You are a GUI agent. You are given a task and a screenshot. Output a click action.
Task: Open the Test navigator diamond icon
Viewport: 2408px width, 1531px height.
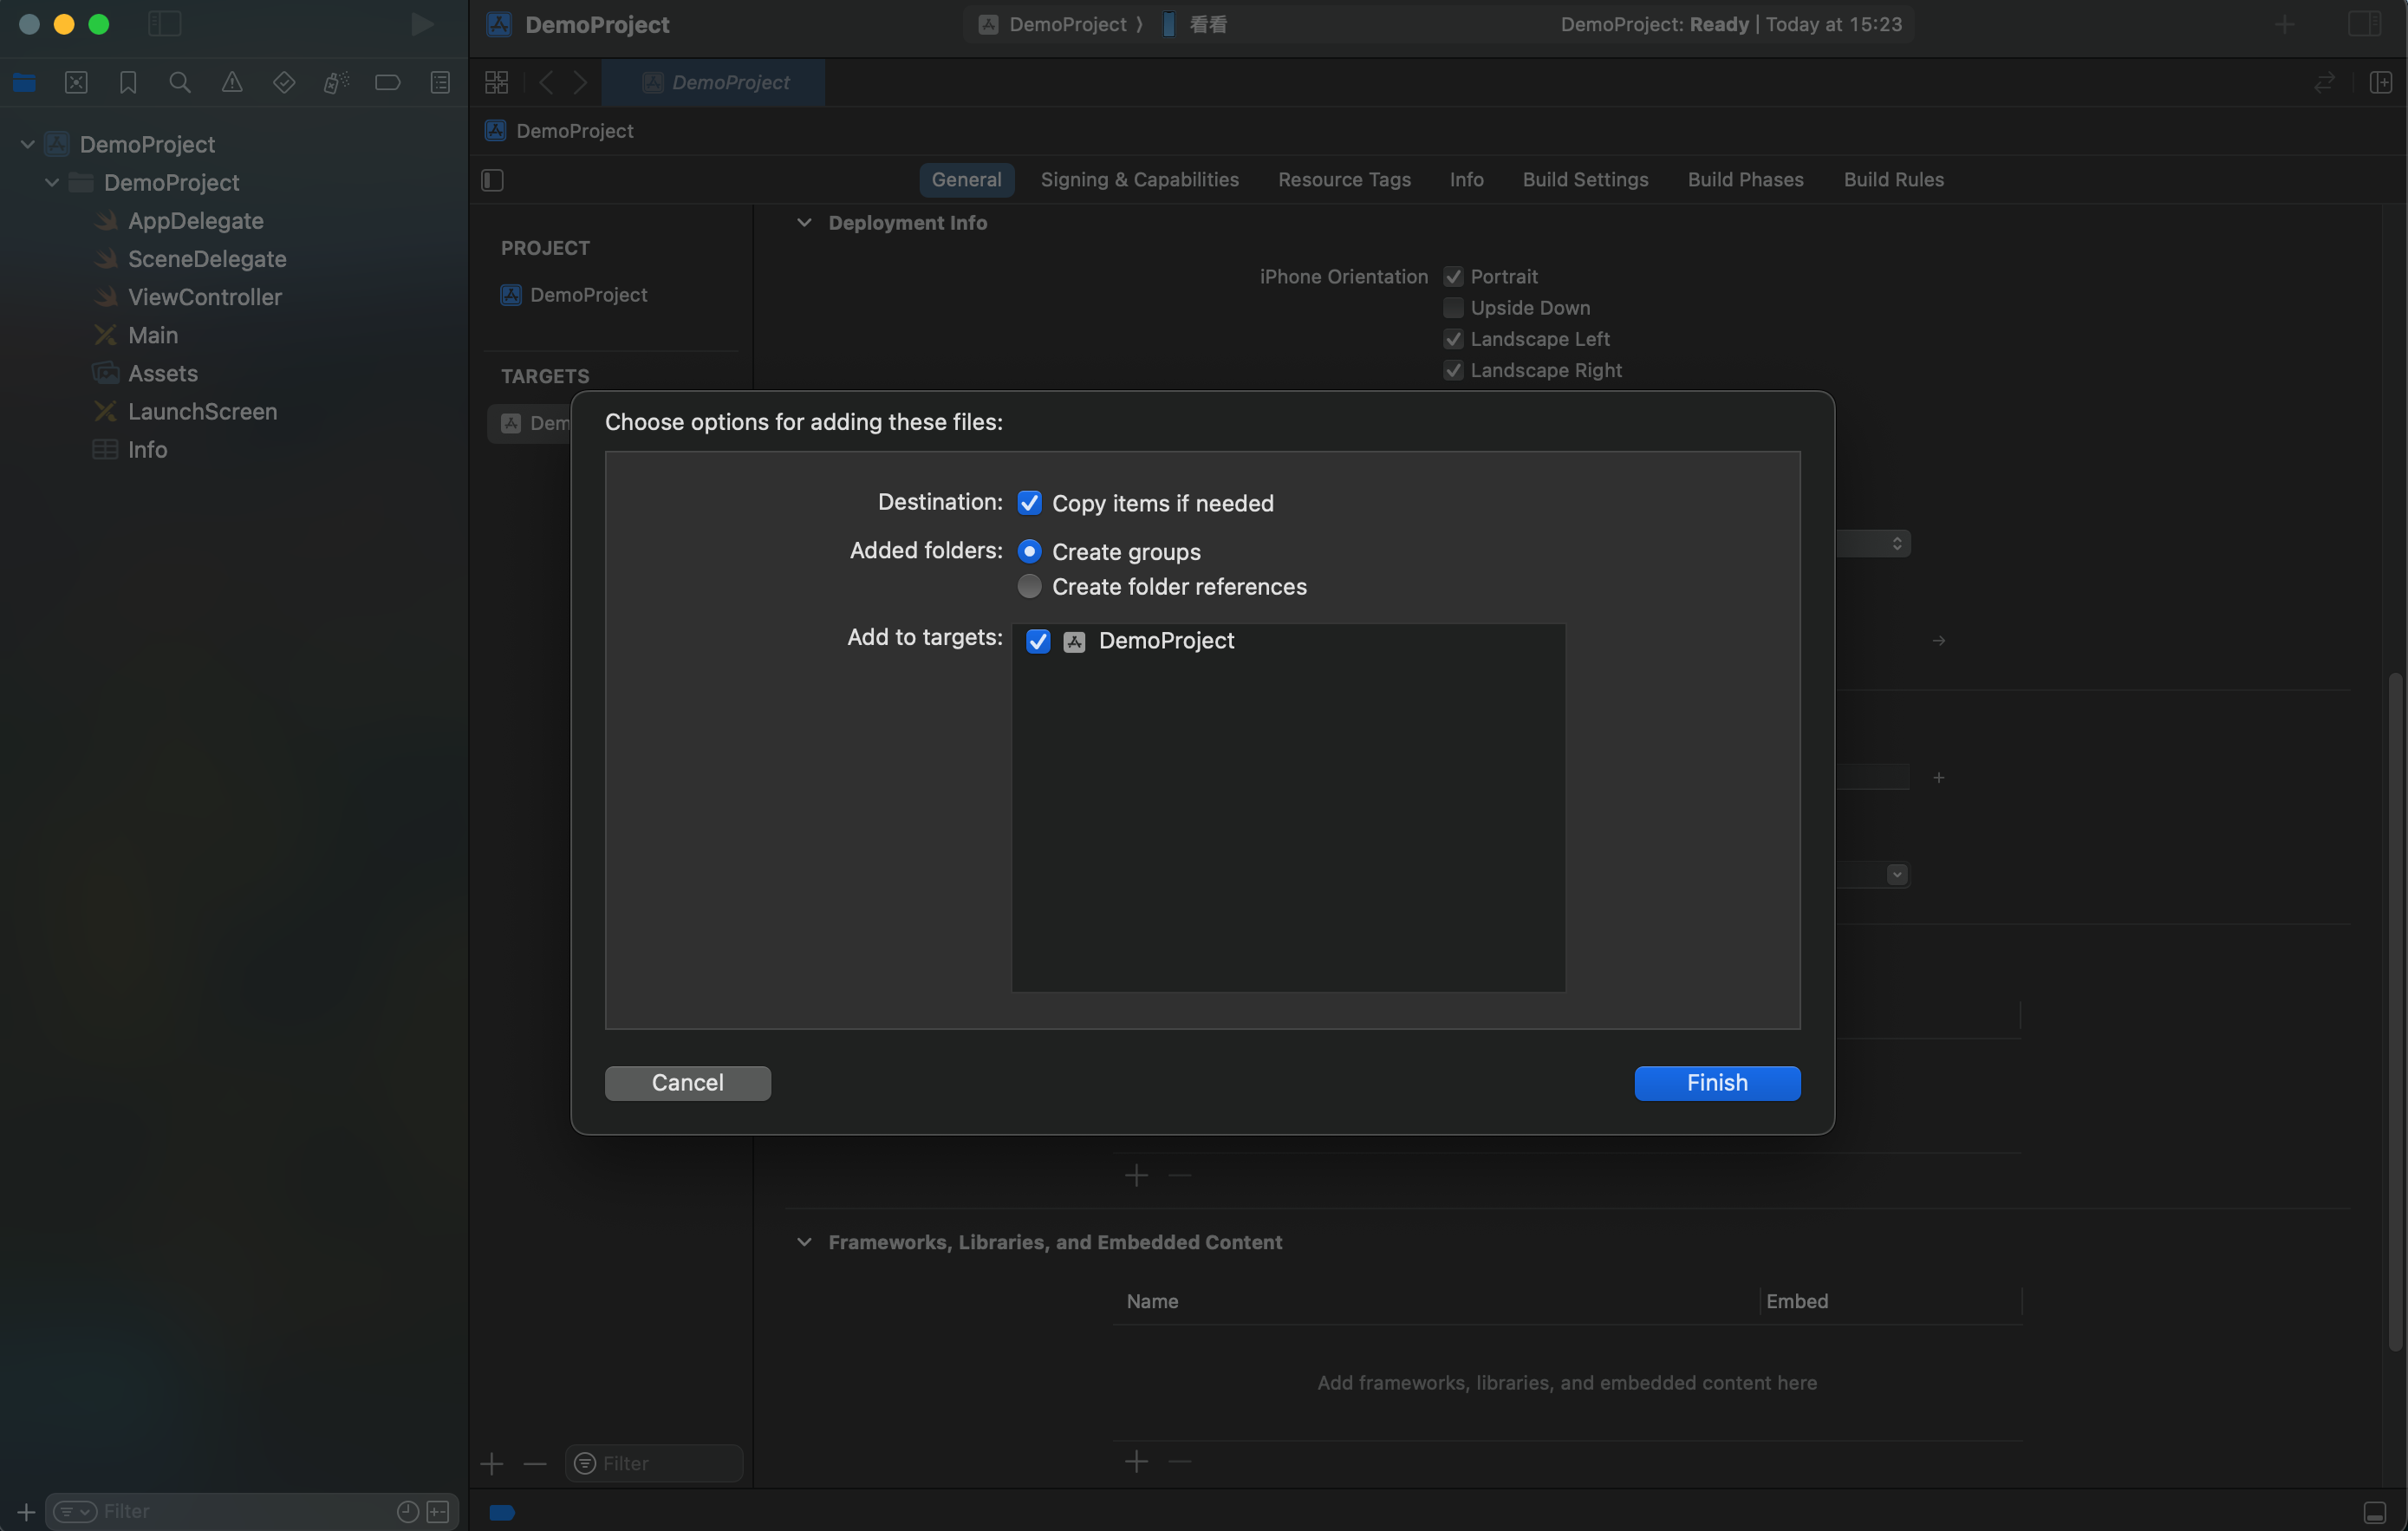click(x=284, y=83)
